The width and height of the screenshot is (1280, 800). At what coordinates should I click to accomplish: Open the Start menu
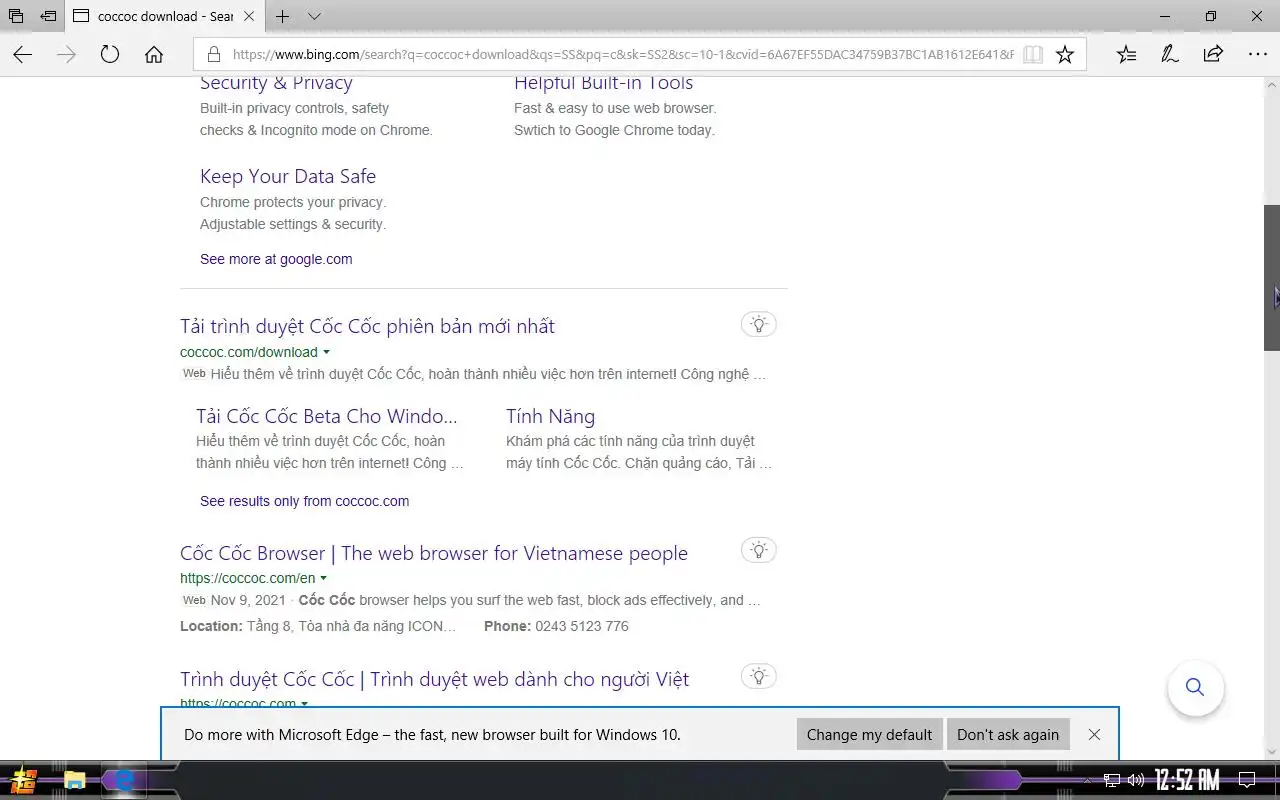pyautogui.click(x=24, y=780)
